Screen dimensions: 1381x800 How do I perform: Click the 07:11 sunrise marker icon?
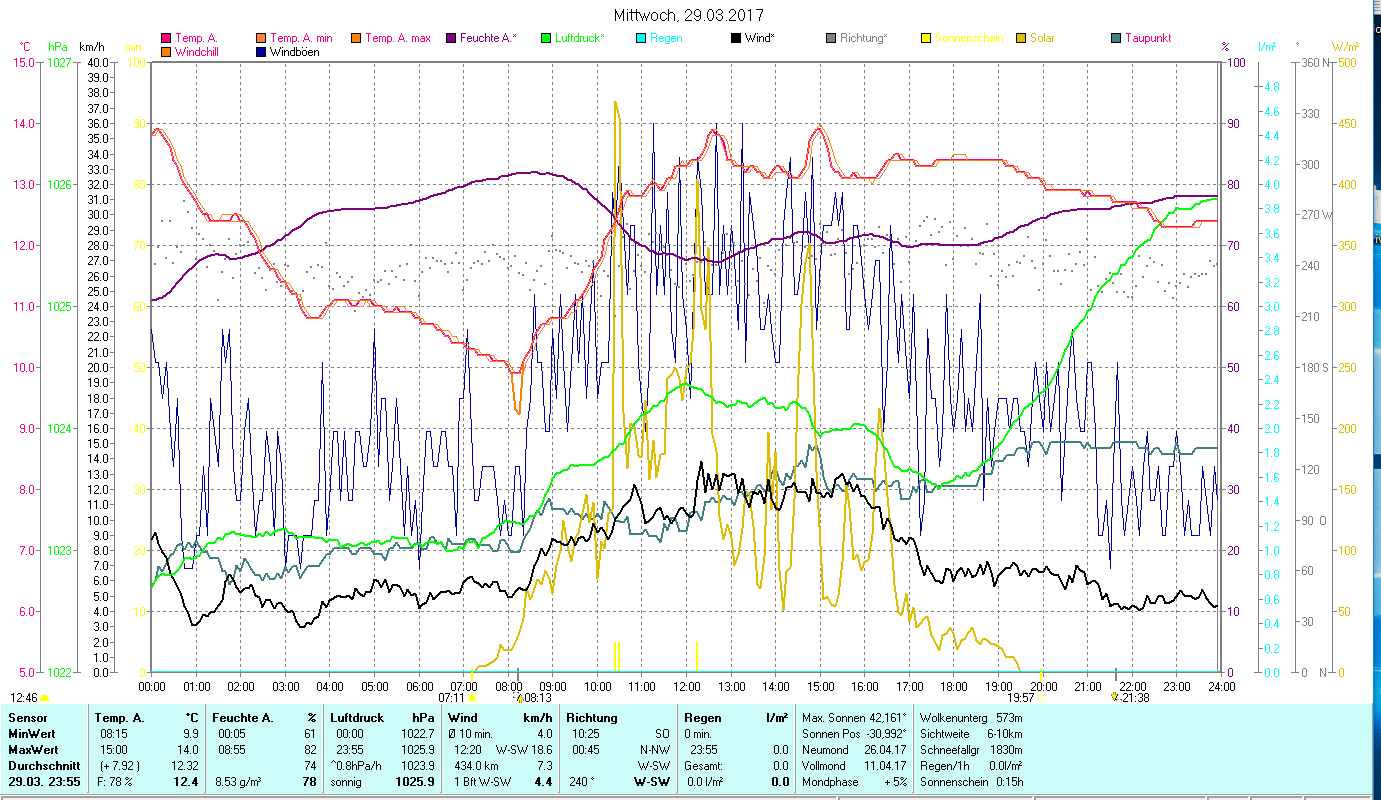coord(472,698)
